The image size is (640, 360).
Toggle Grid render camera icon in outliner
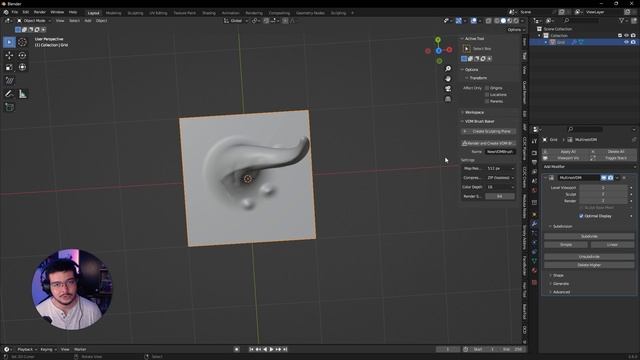(x=633, y=42)
